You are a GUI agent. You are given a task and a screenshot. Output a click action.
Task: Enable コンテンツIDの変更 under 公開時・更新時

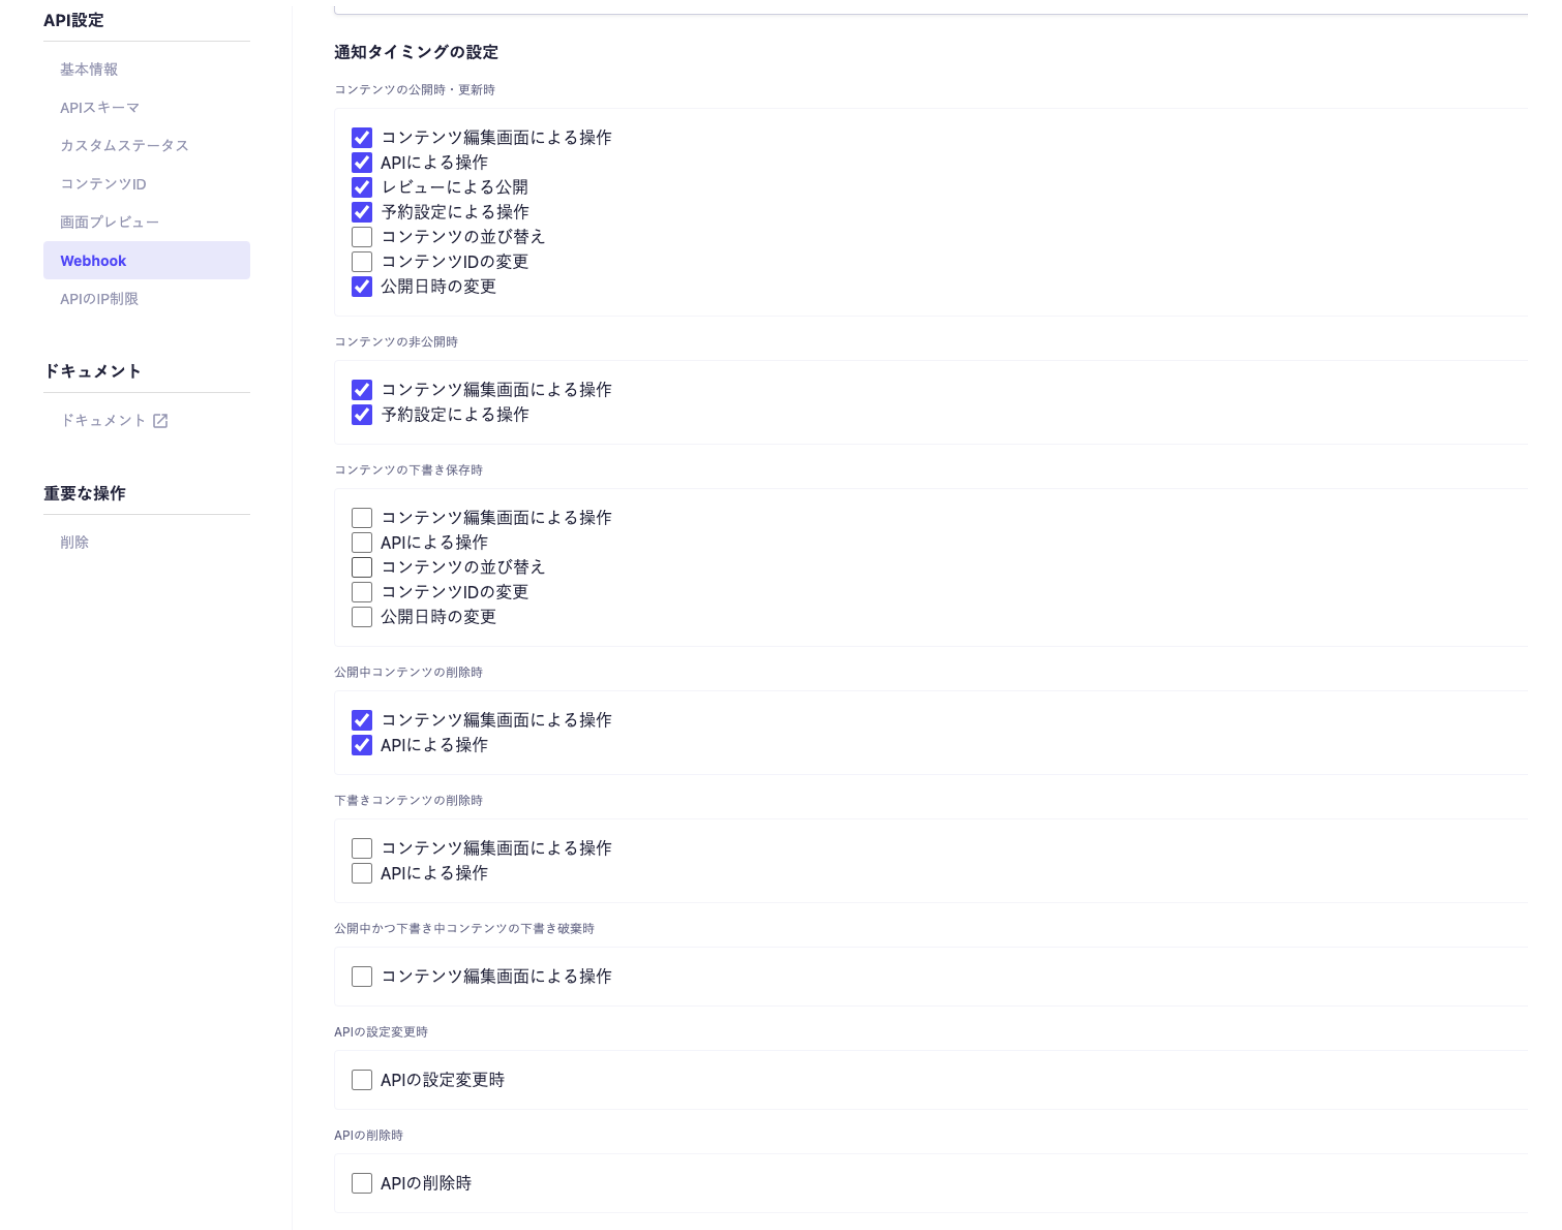pos(362,262)
